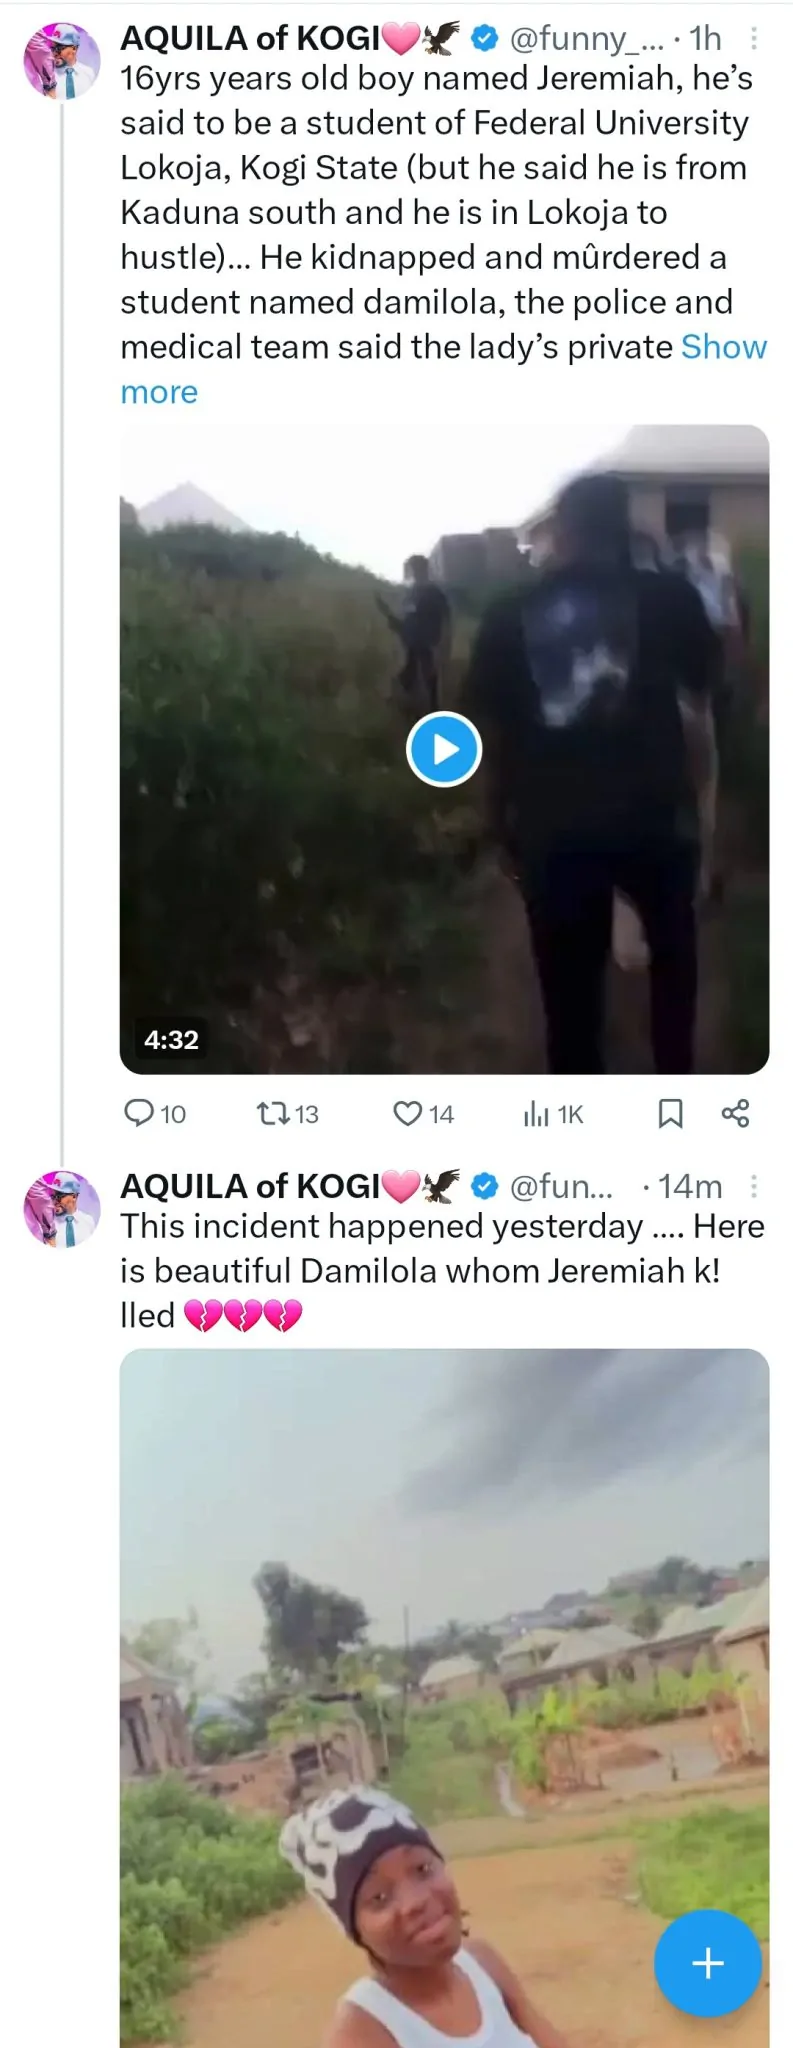Open the photo in the second post
This screenshot has width=793, height=2048.
[444, 1650]
